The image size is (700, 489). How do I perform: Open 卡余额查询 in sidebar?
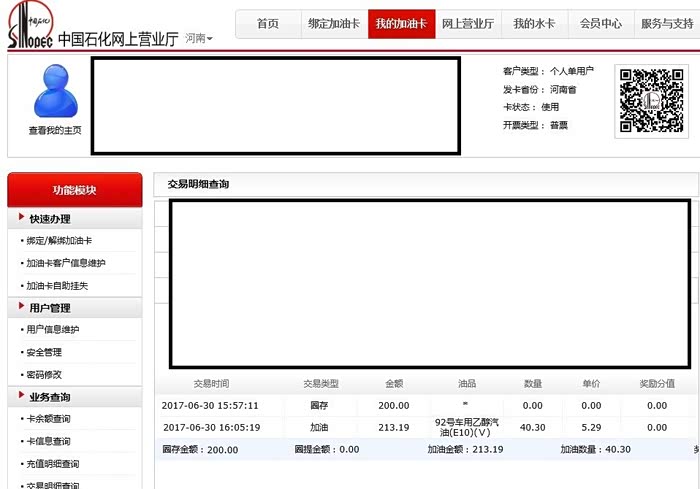49,419
